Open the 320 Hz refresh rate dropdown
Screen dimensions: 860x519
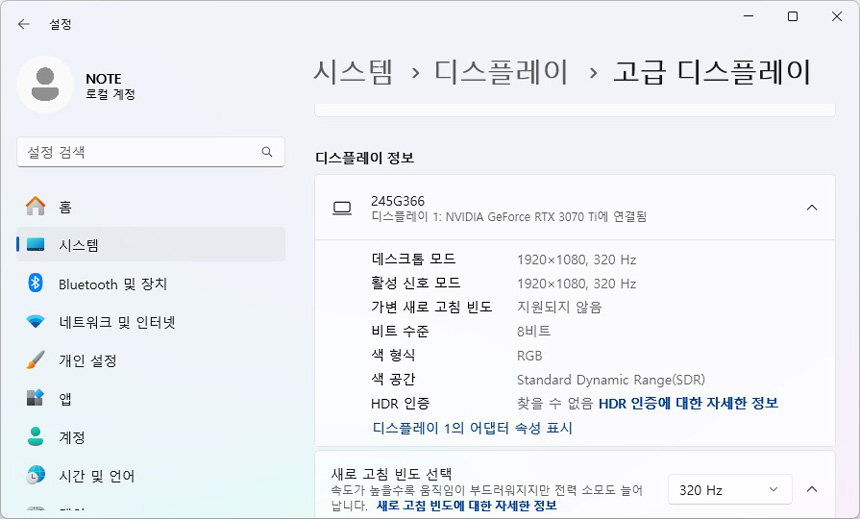729,490
